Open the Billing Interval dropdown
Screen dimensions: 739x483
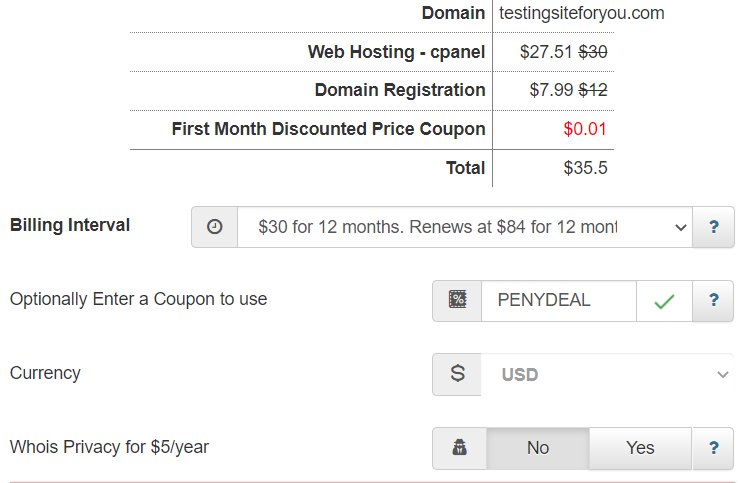pyautogui.click(x=465, y=227)
